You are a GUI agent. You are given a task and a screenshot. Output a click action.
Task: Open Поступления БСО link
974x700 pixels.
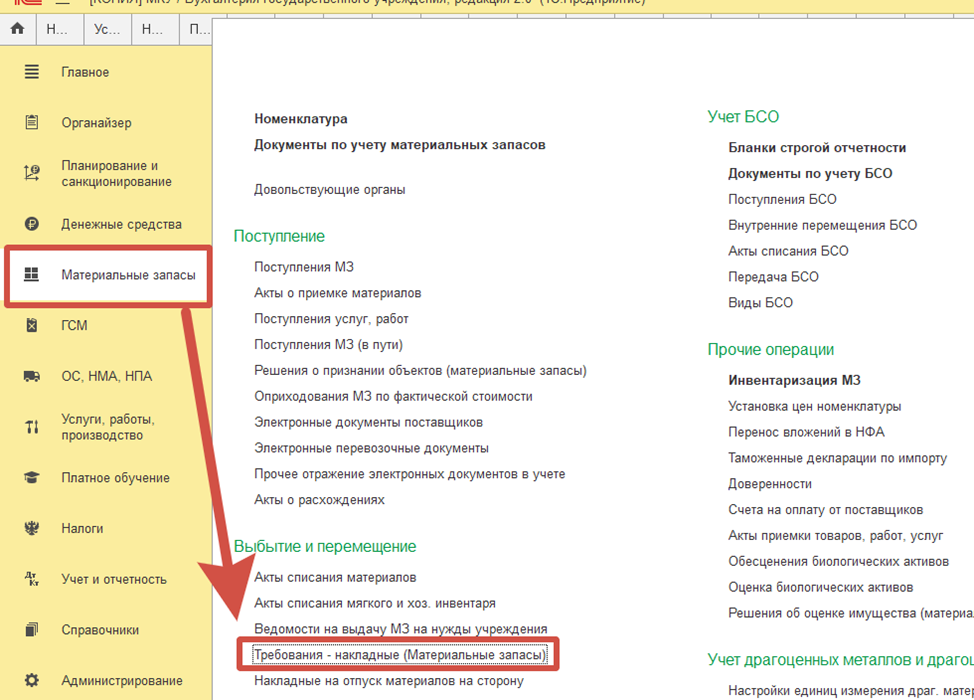(x=782, y=199)
